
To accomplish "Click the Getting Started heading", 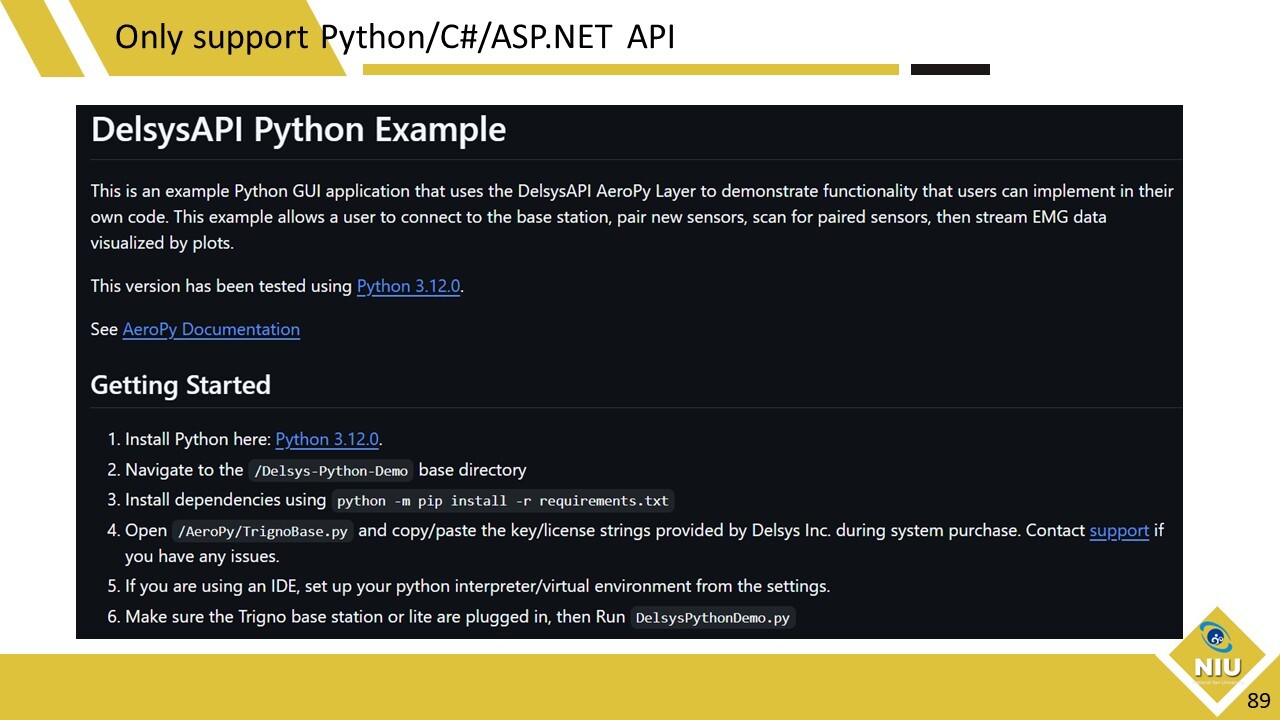I will tap(180, 385).
